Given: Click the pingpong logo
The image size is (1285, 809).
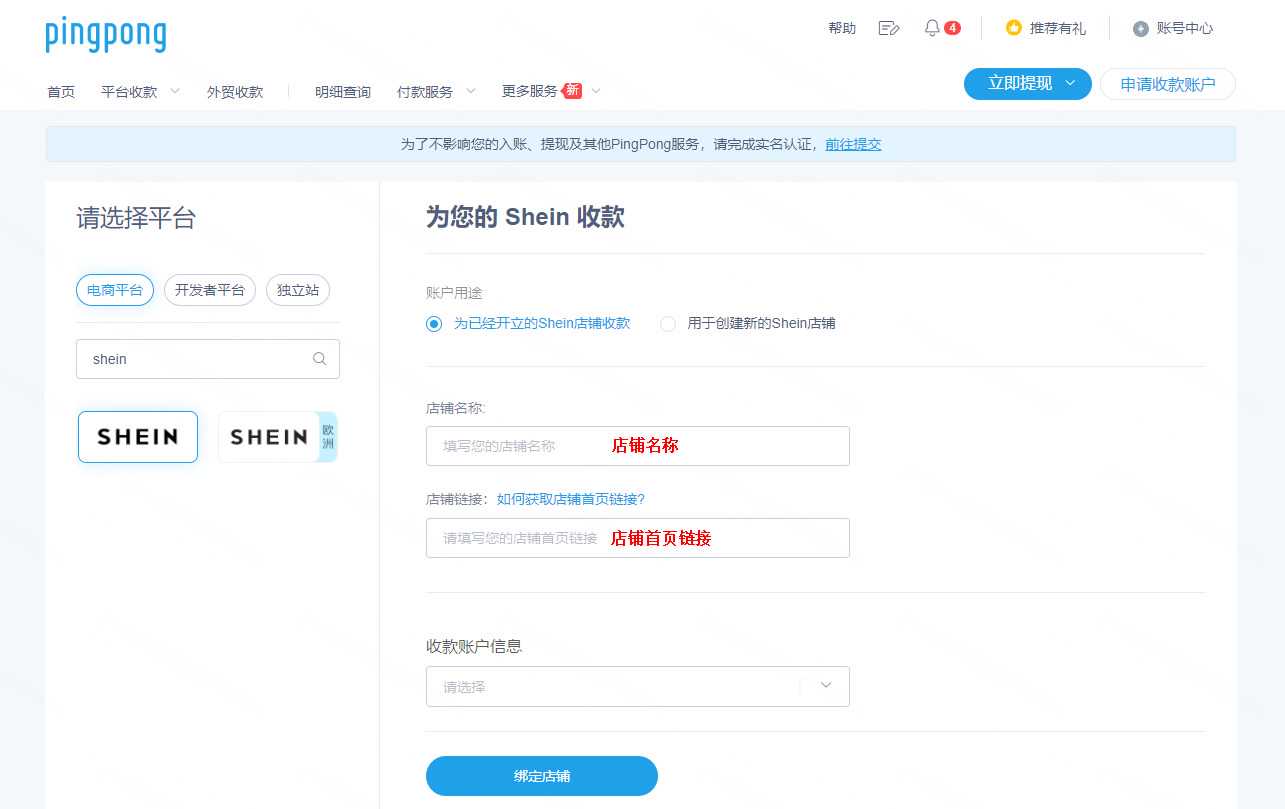Looking at the screenshot, I should (106, 34).
